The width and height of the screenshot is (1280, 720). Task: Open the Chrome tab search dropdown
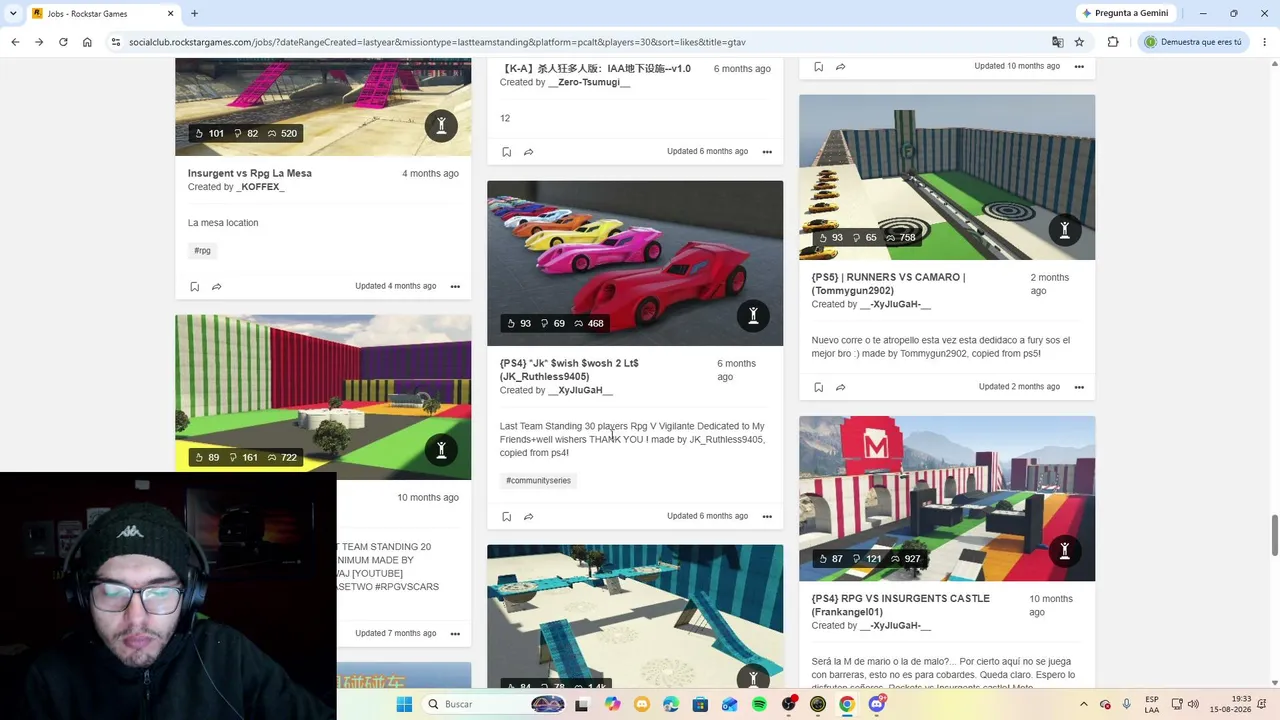15,13
